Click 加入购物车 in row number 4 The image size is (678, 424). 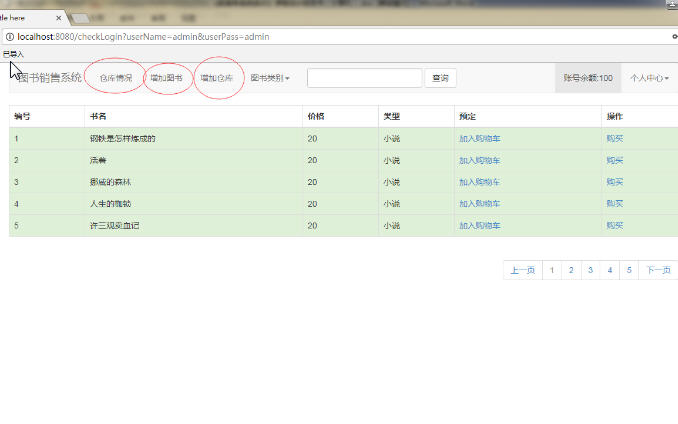click(x=480, y=204)
